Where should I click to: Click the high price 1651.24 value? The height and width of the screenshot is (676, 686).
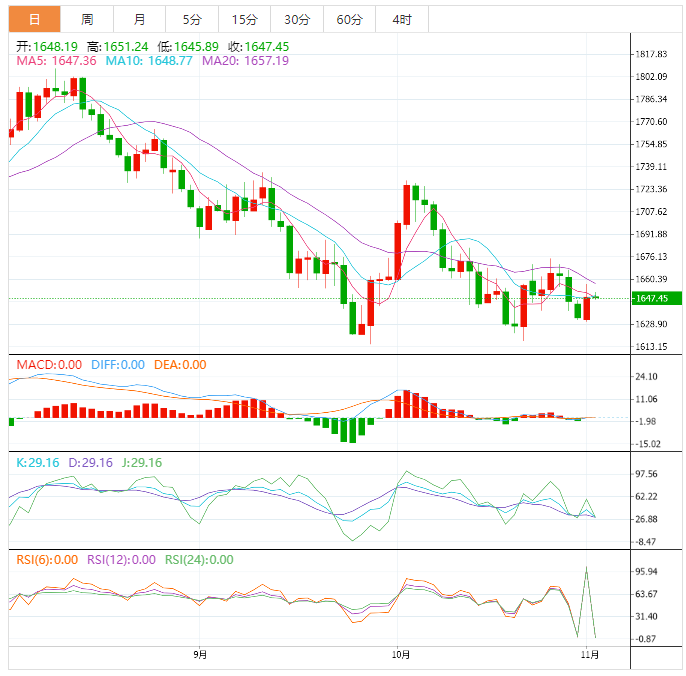(126, 46)
